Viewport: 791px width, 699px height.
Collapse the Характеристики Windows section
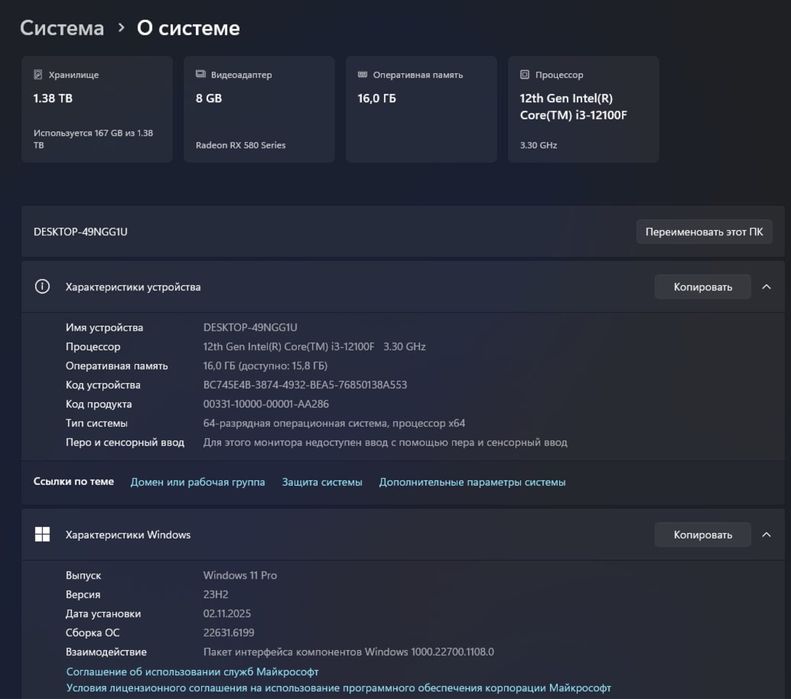[x=766, y=535]
